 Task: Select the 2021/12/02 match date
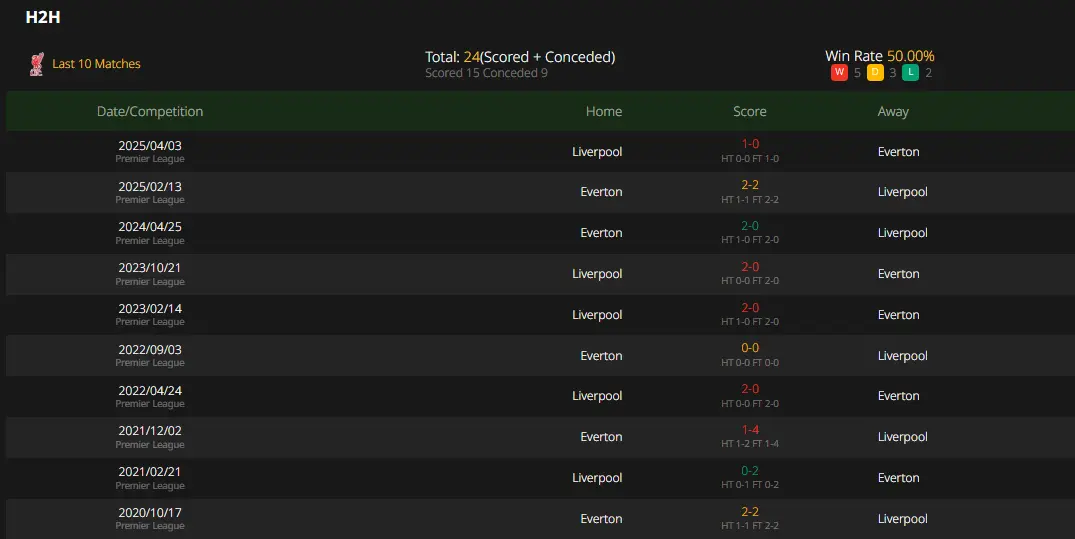[x=149, y=431]
